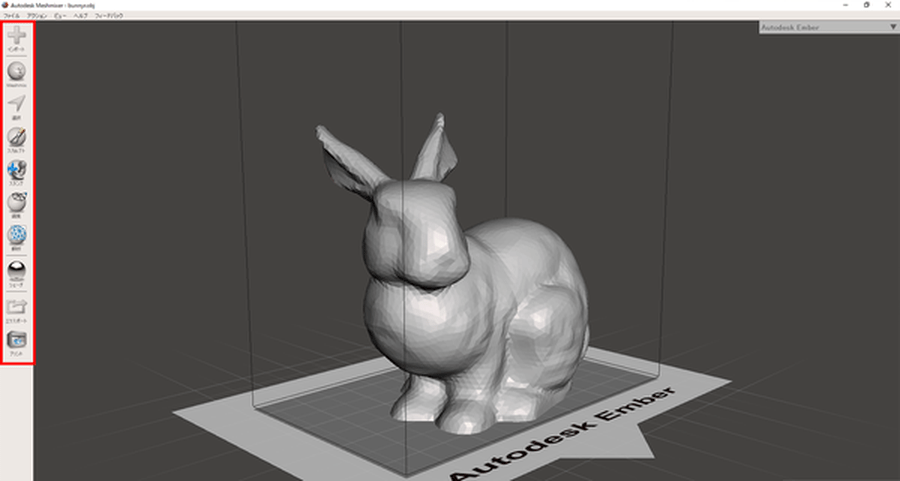Open the Print icon
900x481 pixels.
point(17,340)
